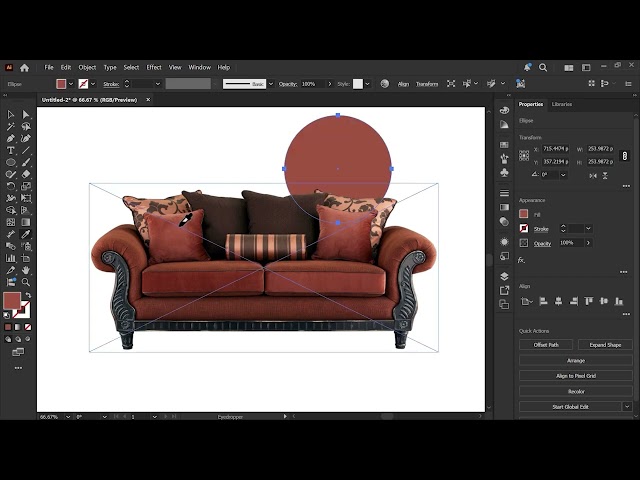Select the Selection tool arrow
This screenshot has height=480, width=640.
11,115
